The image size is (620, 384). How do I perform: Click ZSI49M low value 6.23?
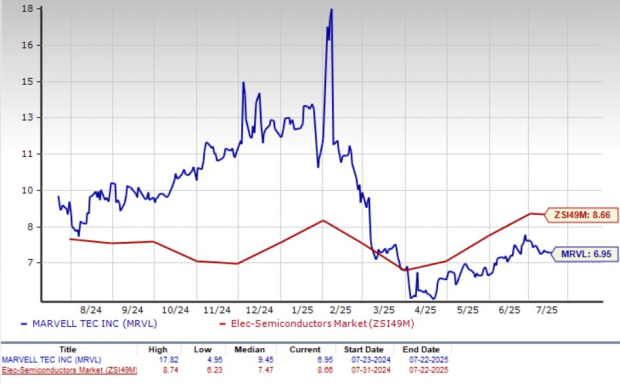(214, 370)
